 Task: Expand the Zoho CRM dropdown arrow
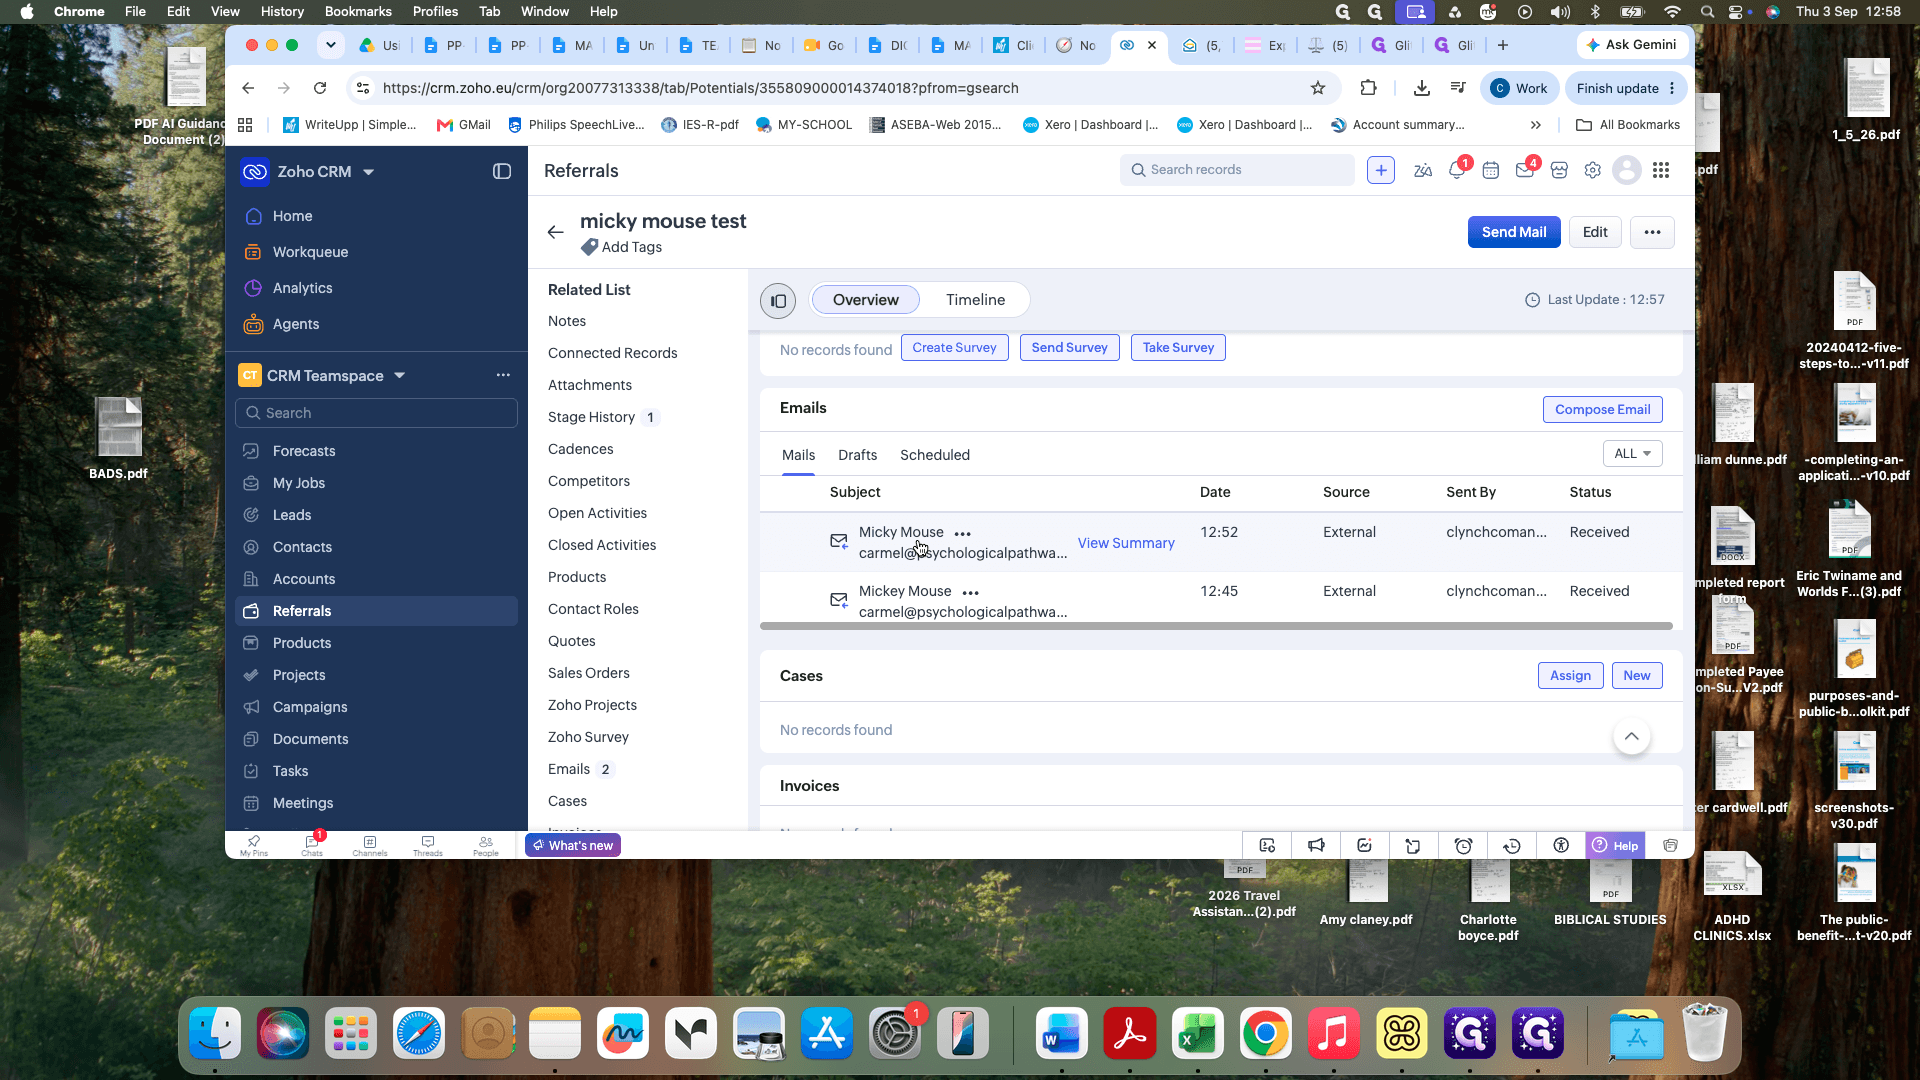coord(369,172)
